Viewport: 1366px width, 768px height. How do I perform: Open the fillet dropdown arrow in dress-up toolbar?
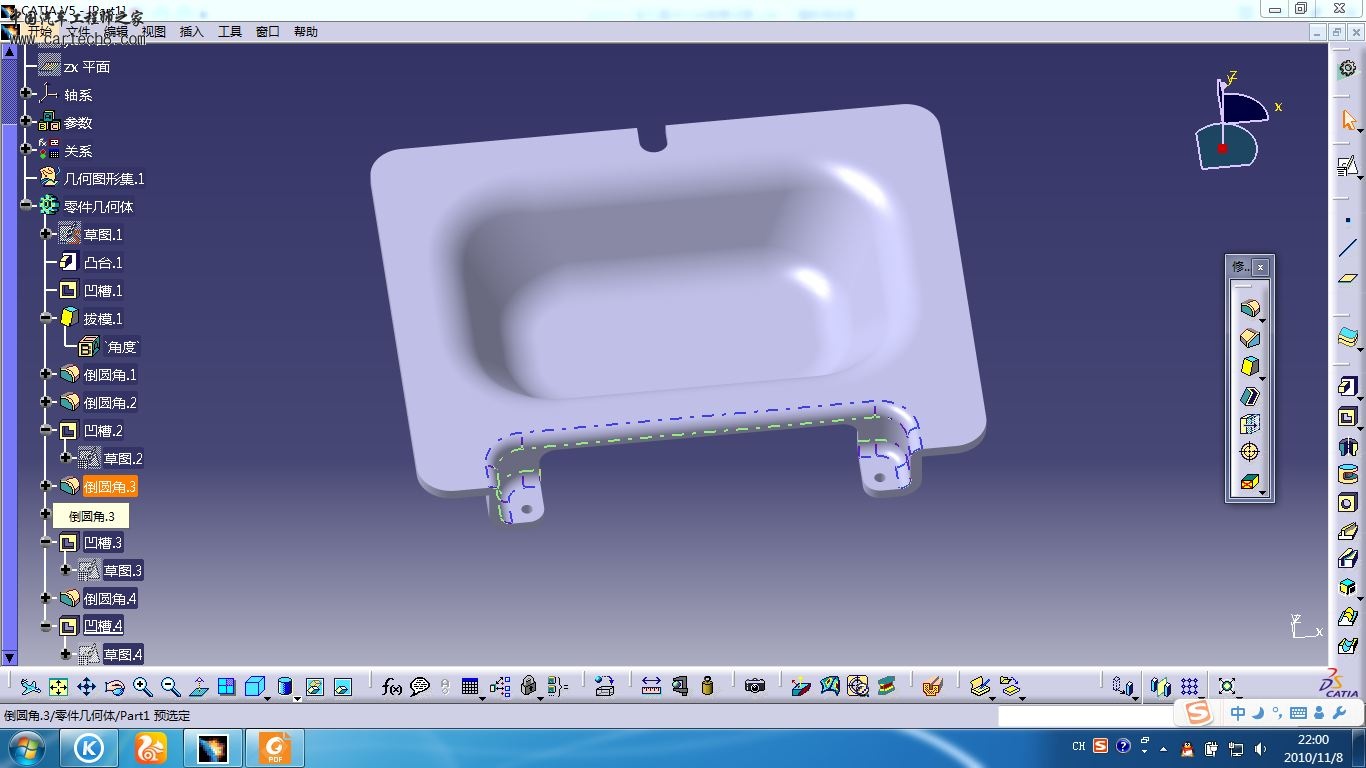[x=1263, y=321]
